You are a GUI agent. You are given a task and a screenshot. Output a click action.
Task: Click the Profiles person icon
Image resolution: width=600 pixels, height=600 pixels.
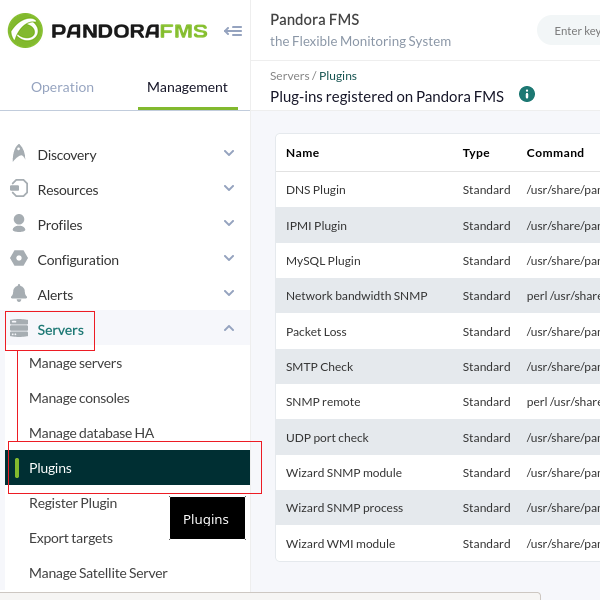18,224
